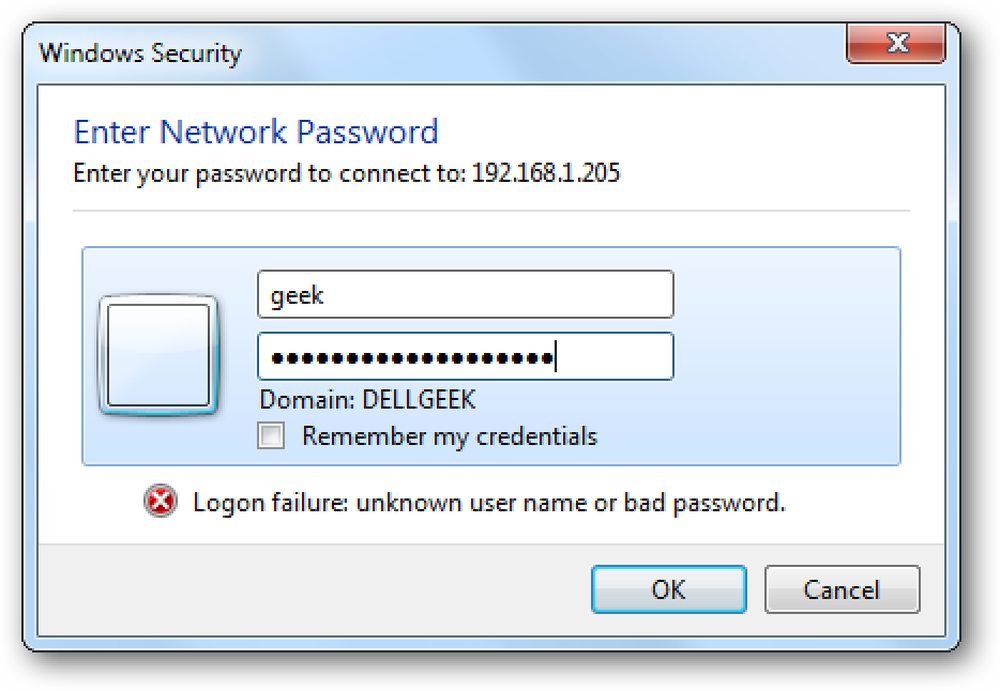This screenshot has height=691, width=1000.
Task: Click the red error icon beside Logon failure
Action: [x=160, y=501]
